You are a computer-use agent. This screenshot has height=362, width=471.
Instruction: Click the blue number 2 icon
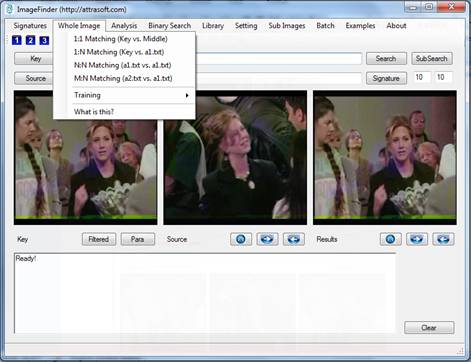coord(30,40)
